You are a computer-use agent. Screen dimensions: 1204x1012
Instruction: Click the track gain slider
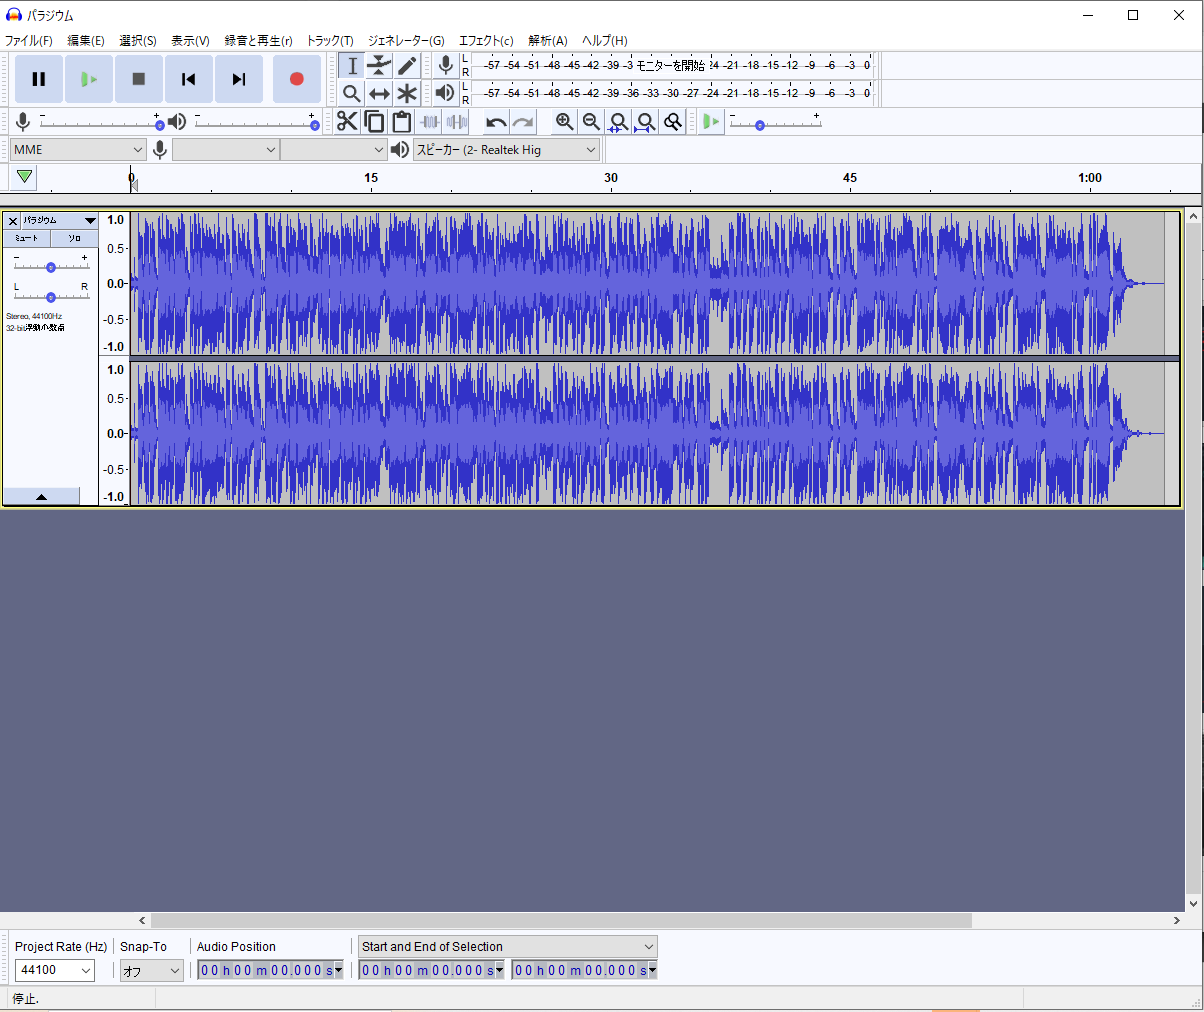51,266
